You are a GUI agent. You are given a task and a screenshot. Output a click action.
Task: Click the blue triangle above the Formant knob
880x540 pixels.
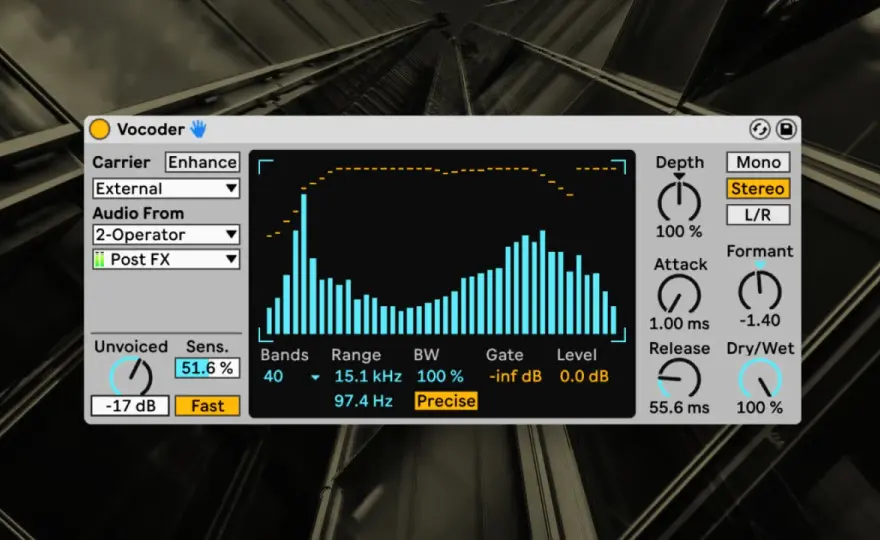(x=759, y=265)
